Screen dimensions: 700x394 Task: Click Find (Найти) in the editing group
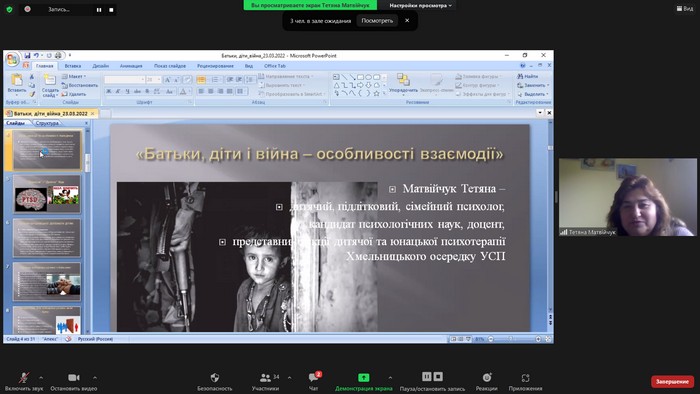coord(528,76)
